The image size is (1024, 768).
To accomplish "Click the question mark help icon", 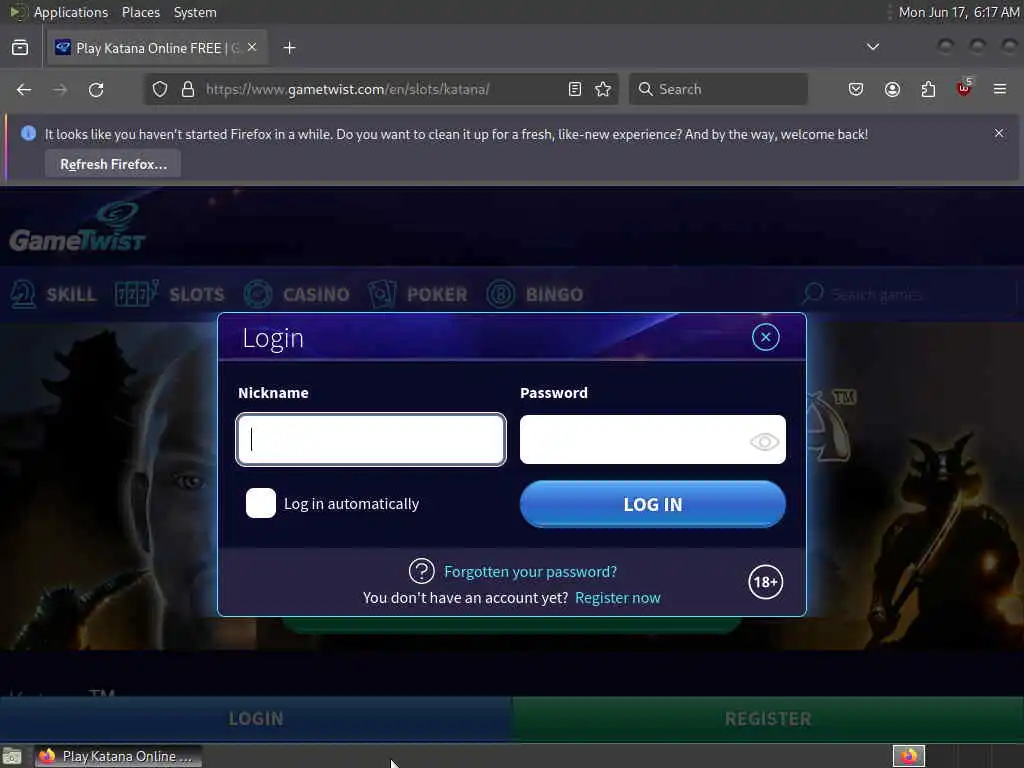I will pos(421,571).
